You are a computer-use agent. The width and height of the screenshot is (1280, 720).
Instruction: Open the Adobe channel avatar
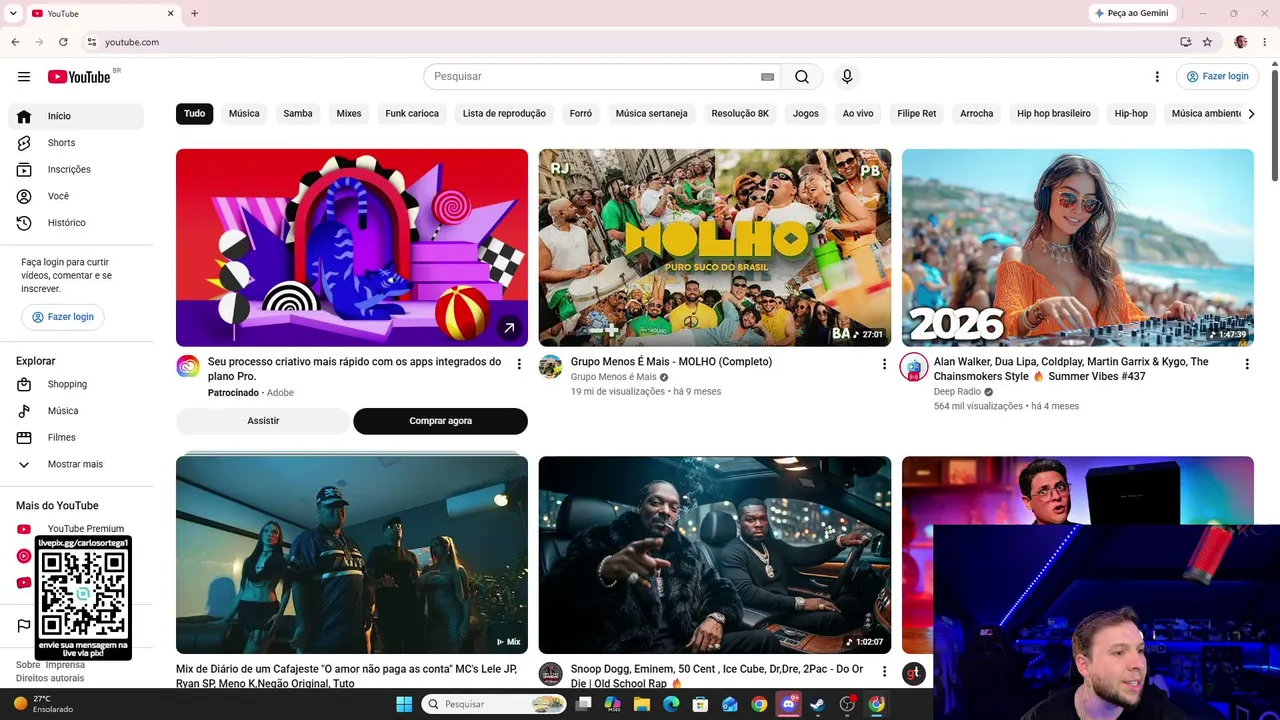point(188,366)
